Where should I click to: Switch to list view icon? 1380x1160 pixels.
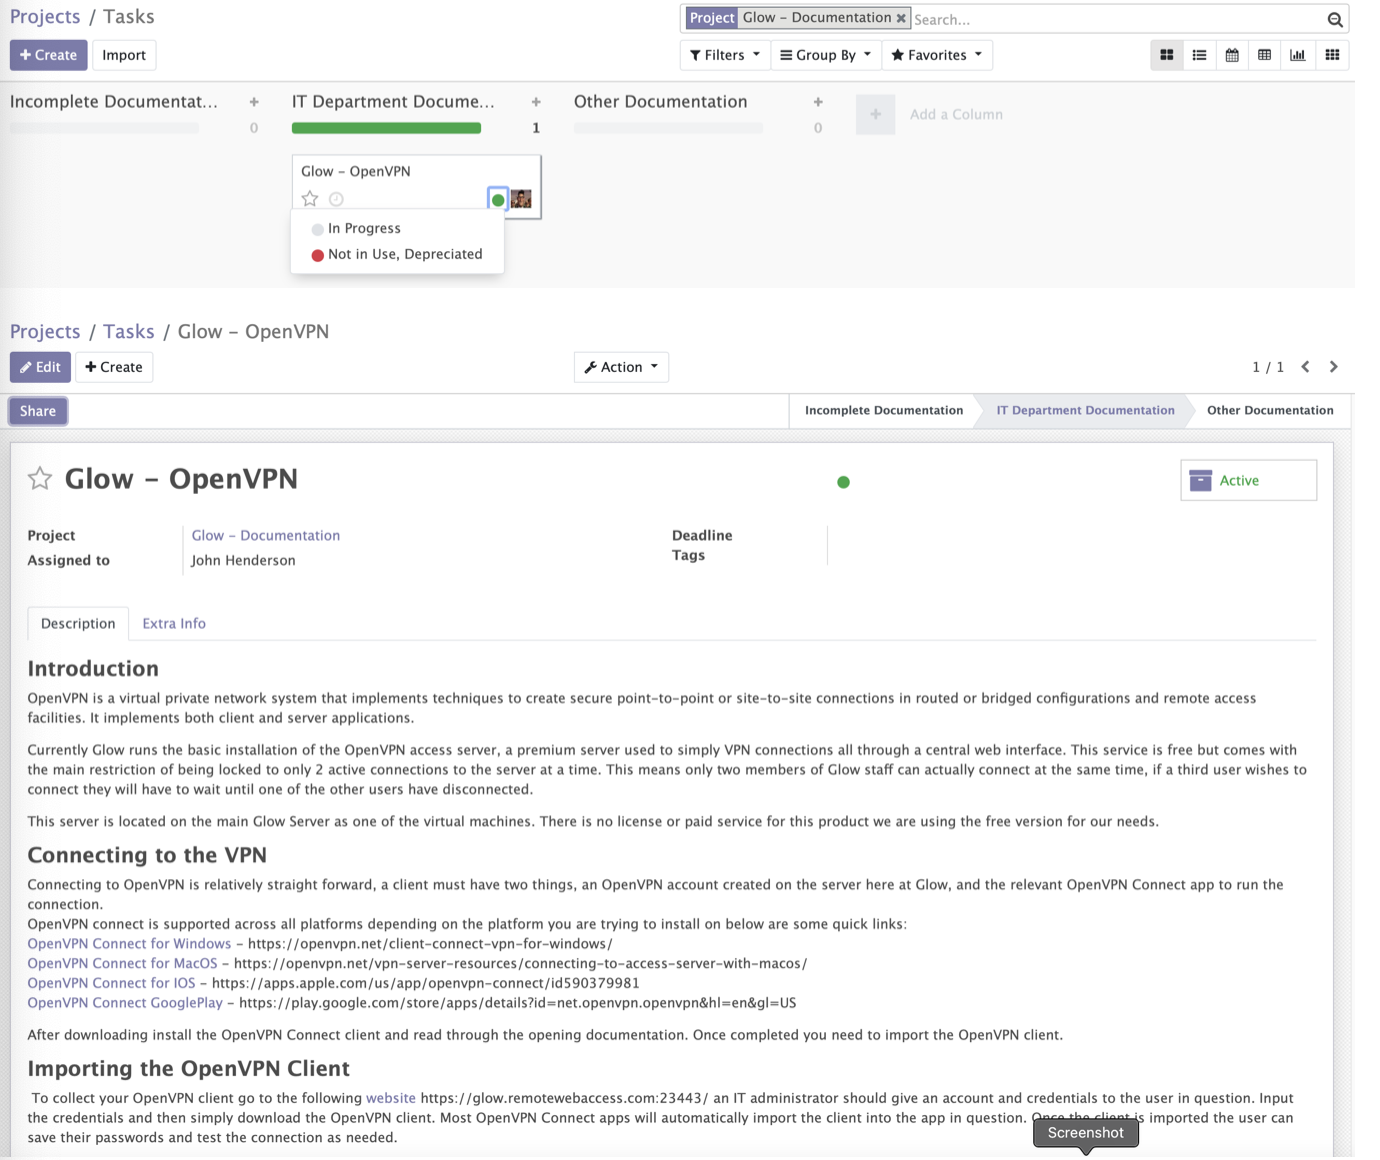pyautogui.click(x=1199, y=55)
